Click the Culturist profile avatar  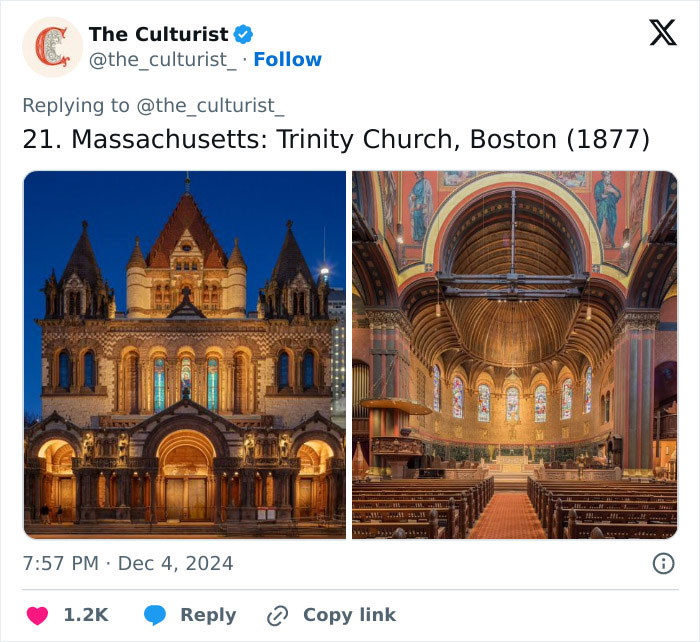pyautogui.click(x=53, y=47)
